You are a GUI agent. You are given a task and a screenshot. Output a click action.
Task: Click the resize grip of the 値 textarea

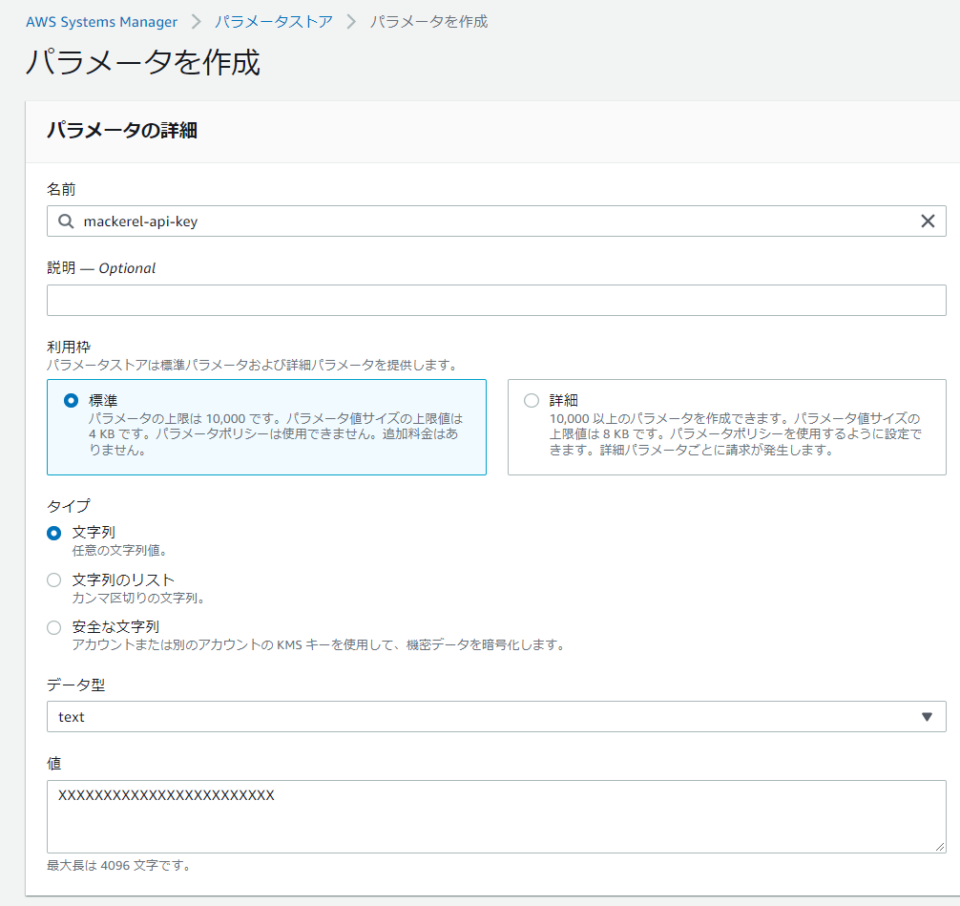coord(940,847)
